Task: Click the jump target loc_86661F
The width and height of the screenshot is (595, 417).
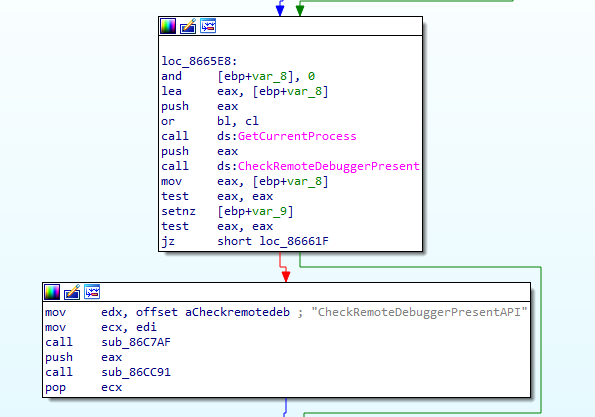Action: click(294, 241)
